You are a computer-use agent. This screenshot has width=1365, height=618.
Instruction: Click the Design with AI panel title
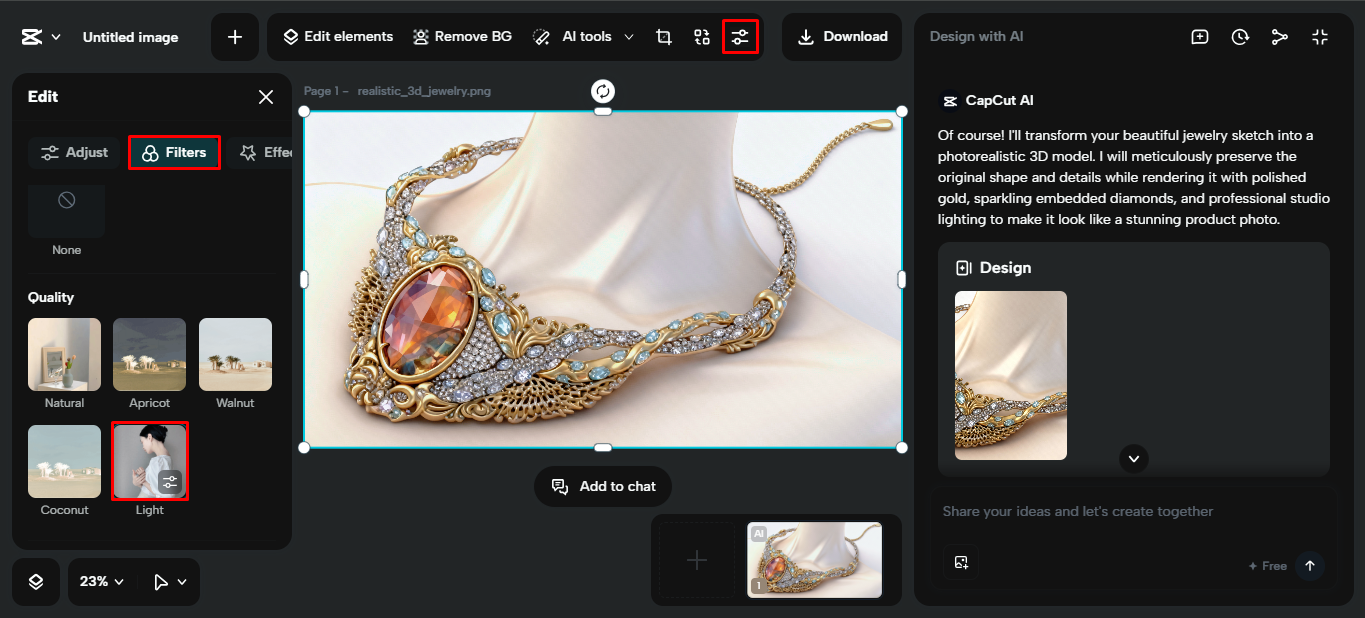tap(976, 37)
